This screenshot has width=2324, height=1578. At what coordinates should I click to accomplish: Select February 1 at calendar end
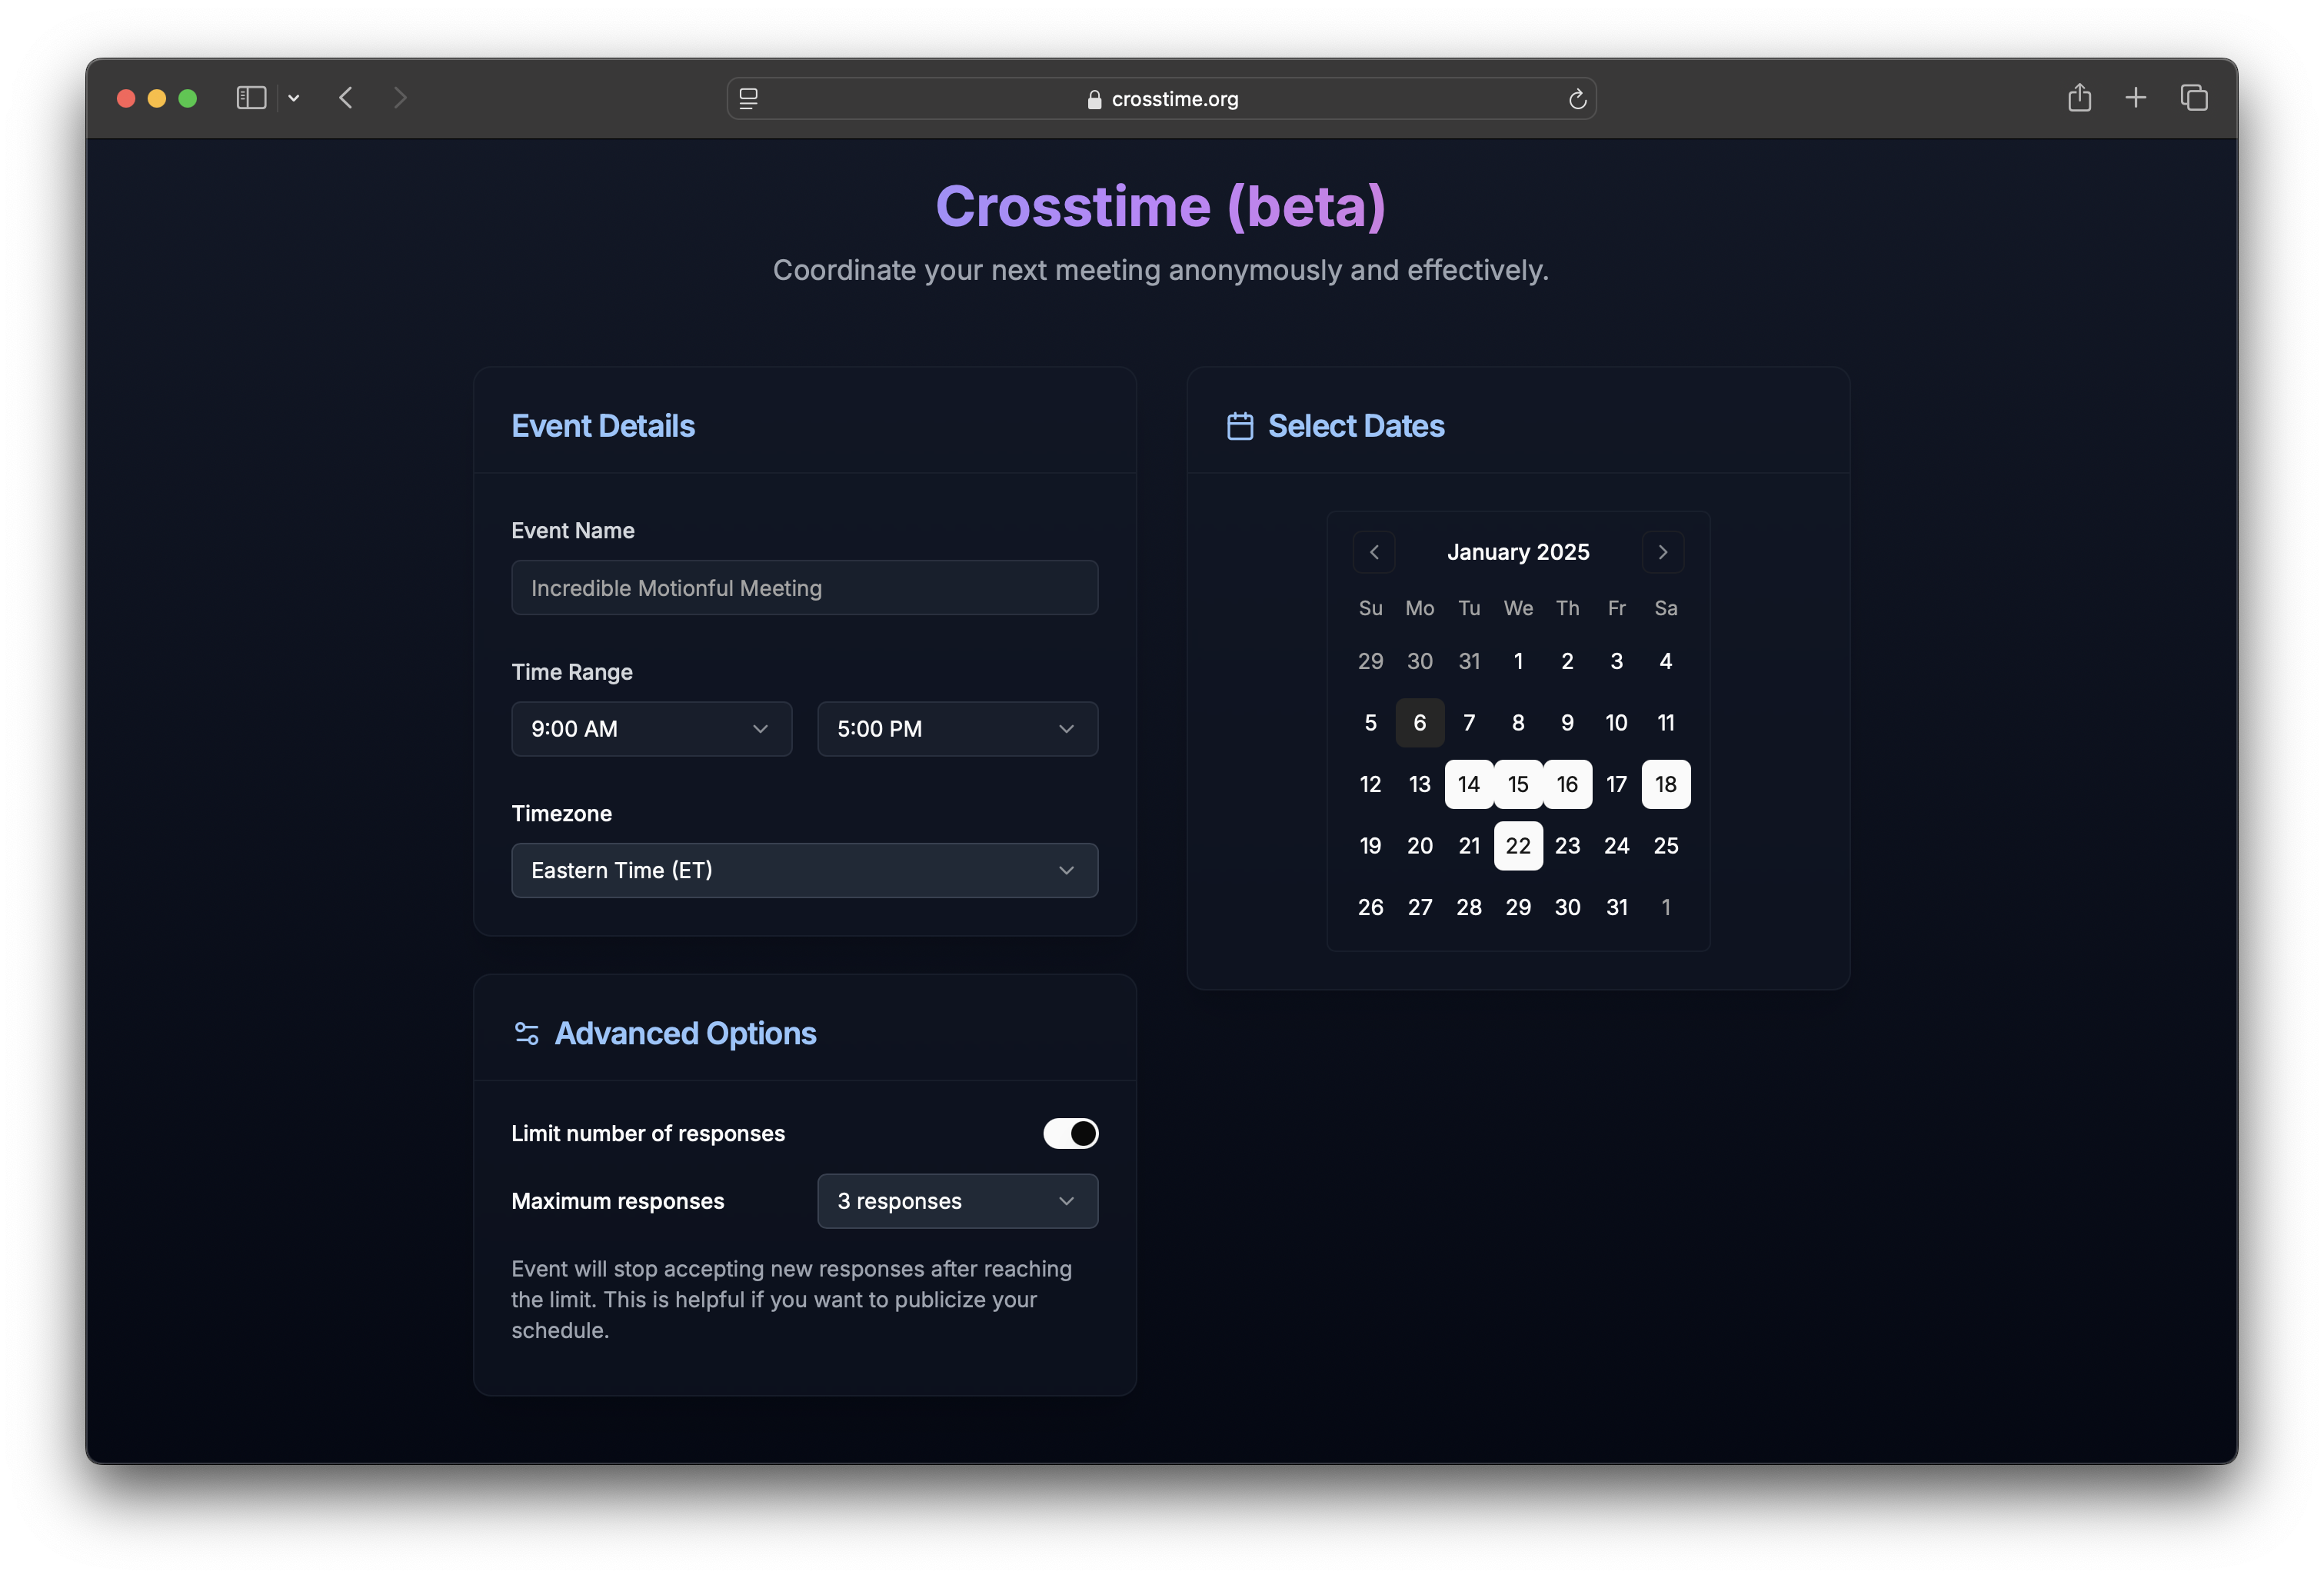pos(1665,907)
